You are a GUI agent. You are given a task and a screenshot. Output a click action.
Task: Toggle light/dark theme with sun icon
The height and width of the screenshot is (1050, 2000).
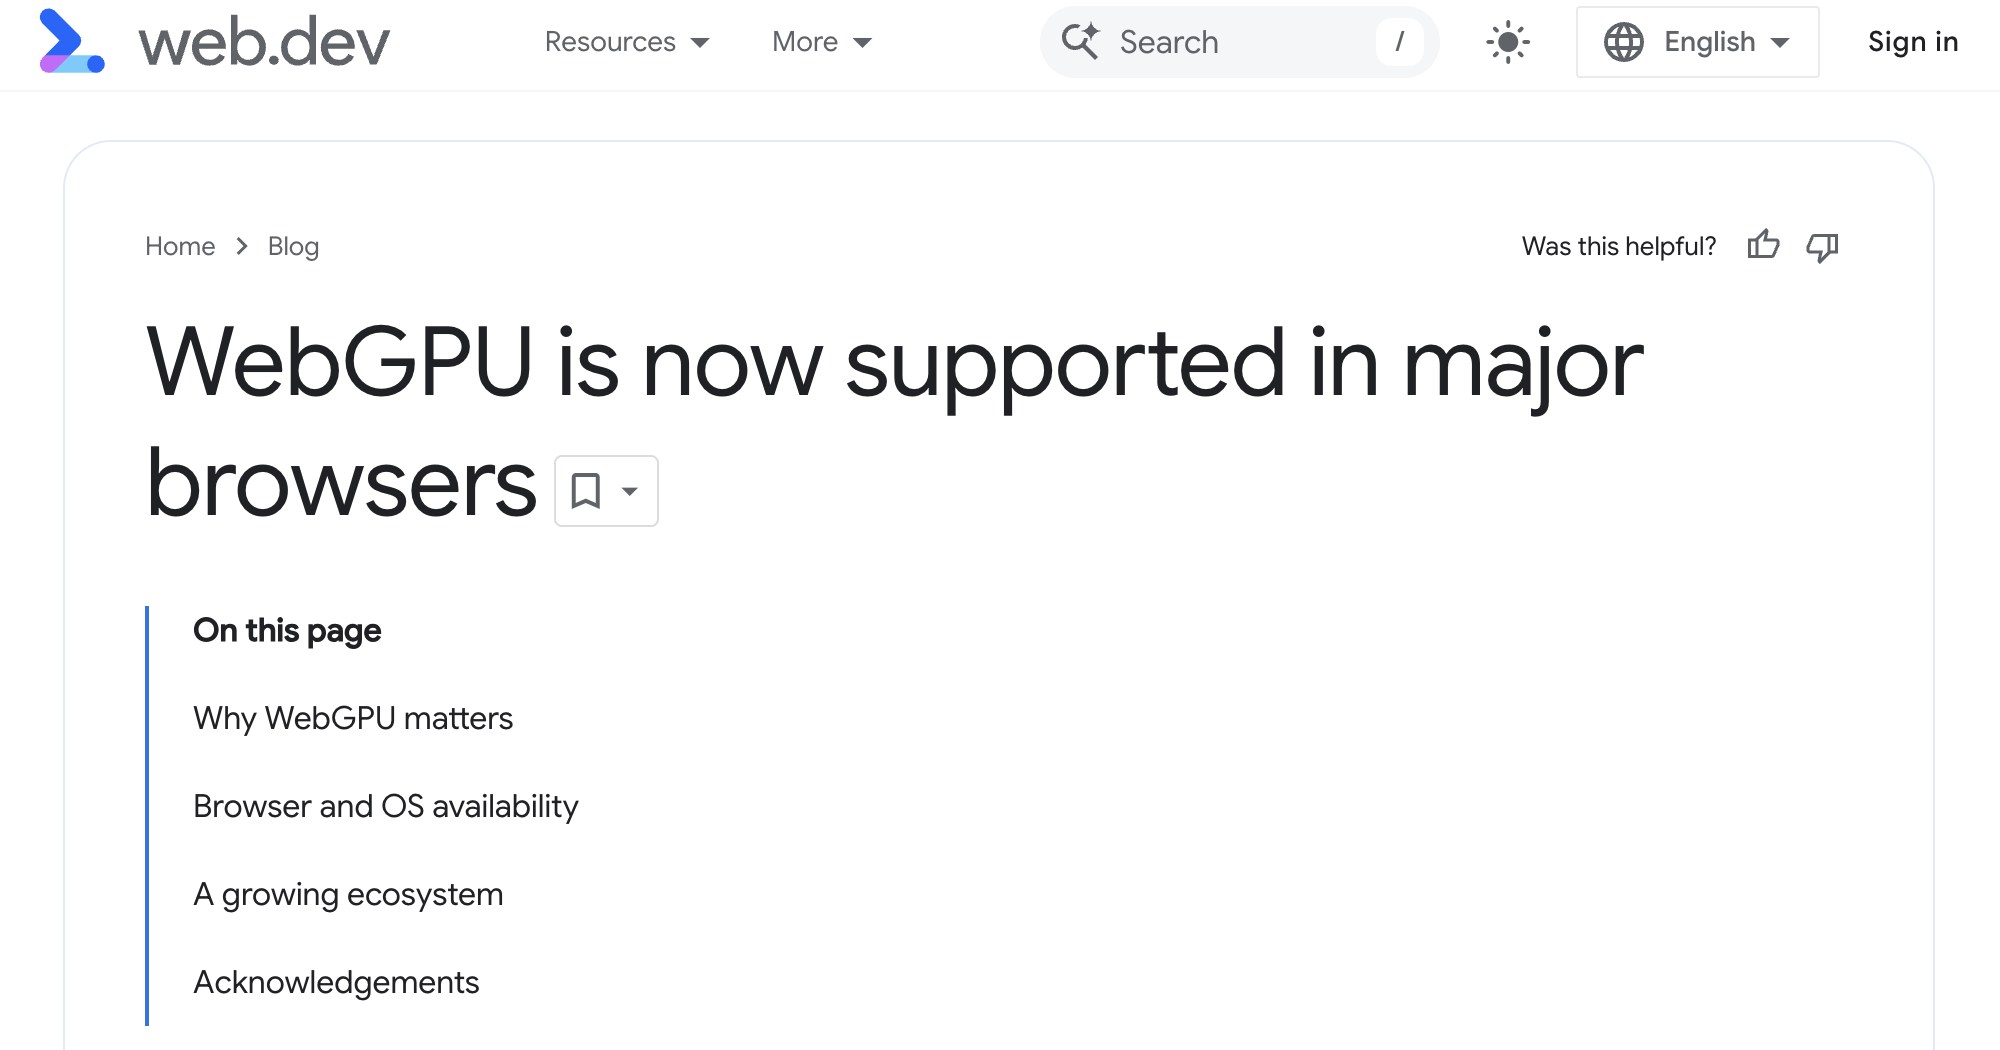(x=1506, y=42)
